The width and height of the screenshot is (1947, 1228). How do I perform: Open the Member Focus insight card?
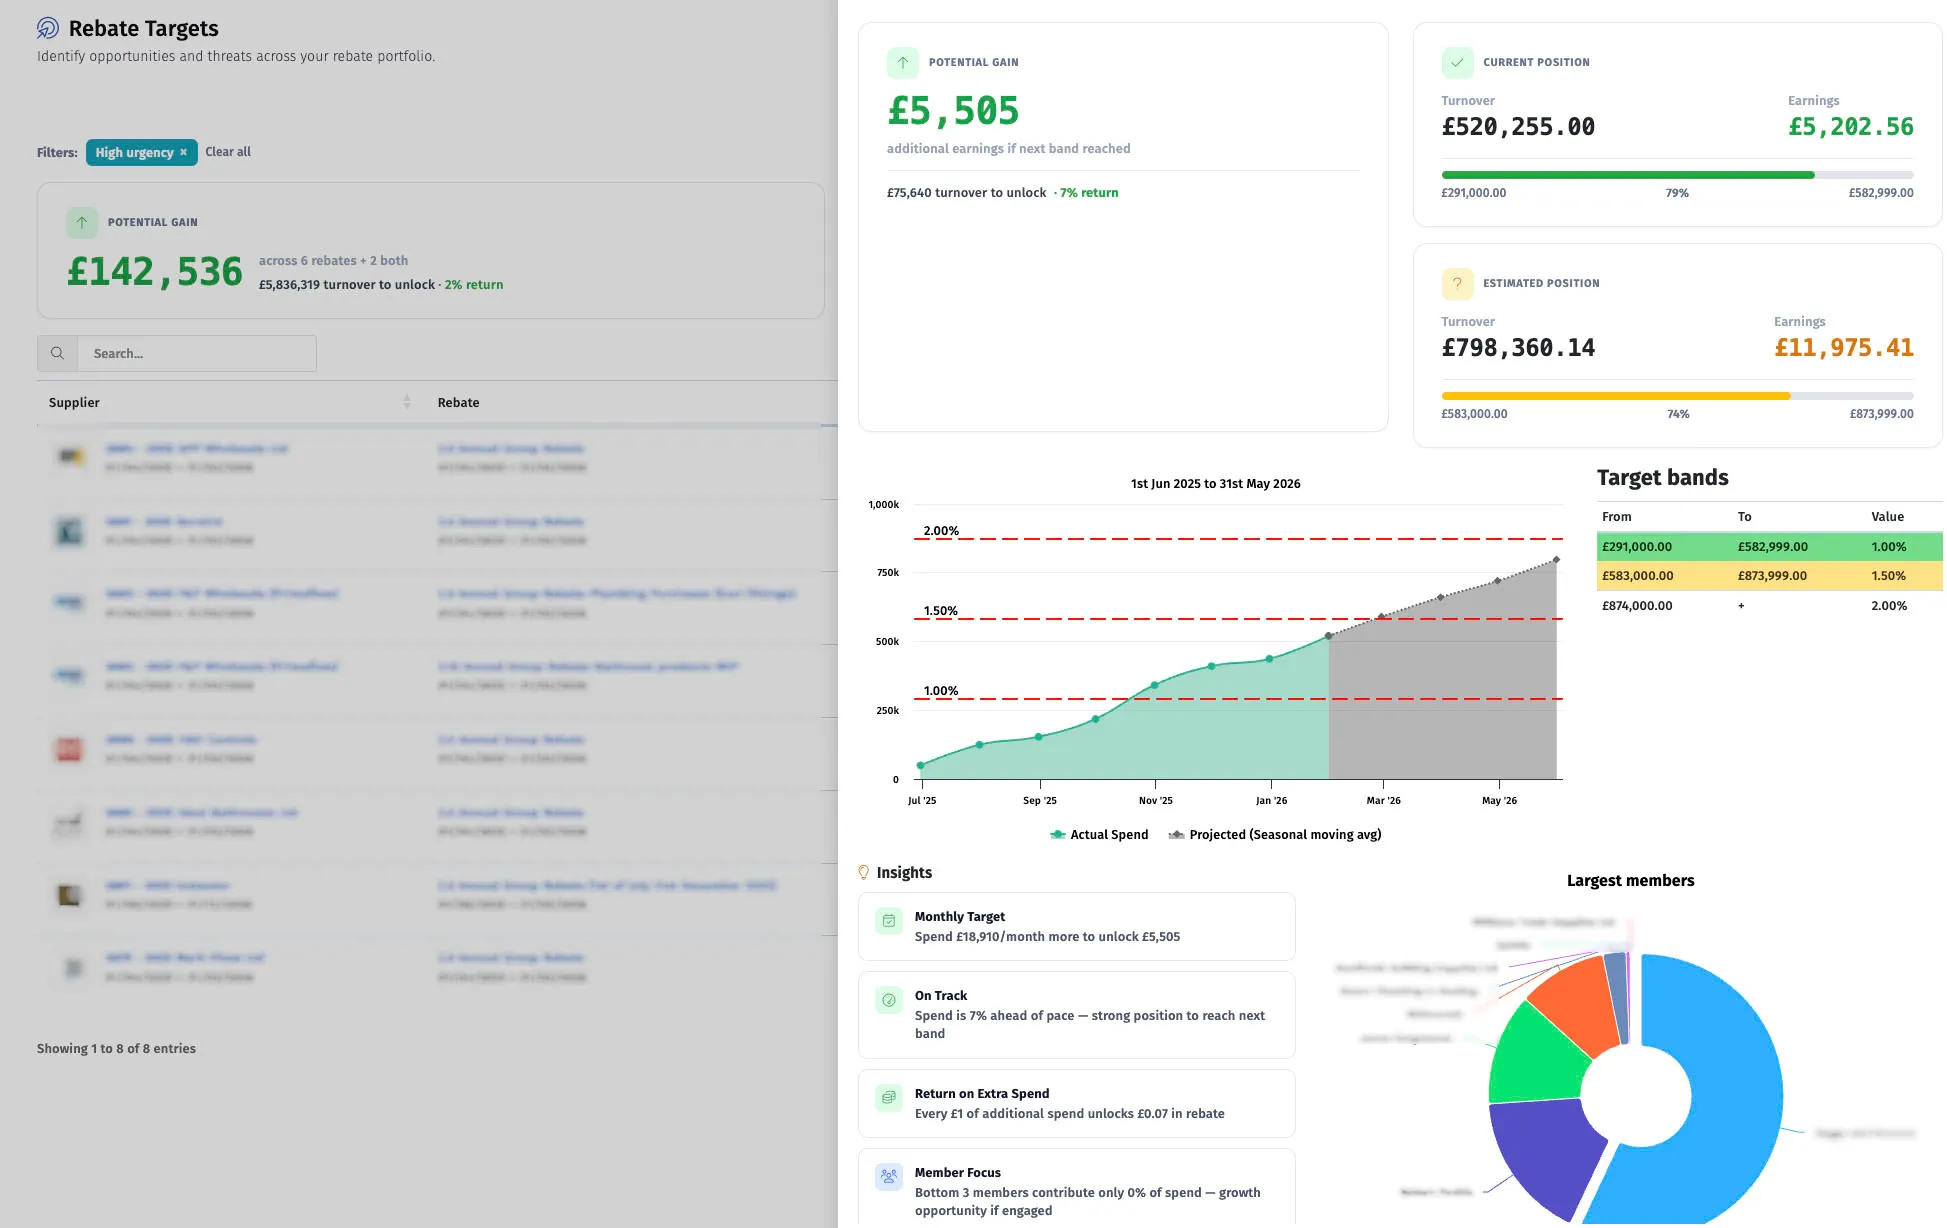coord(1076,1190)
